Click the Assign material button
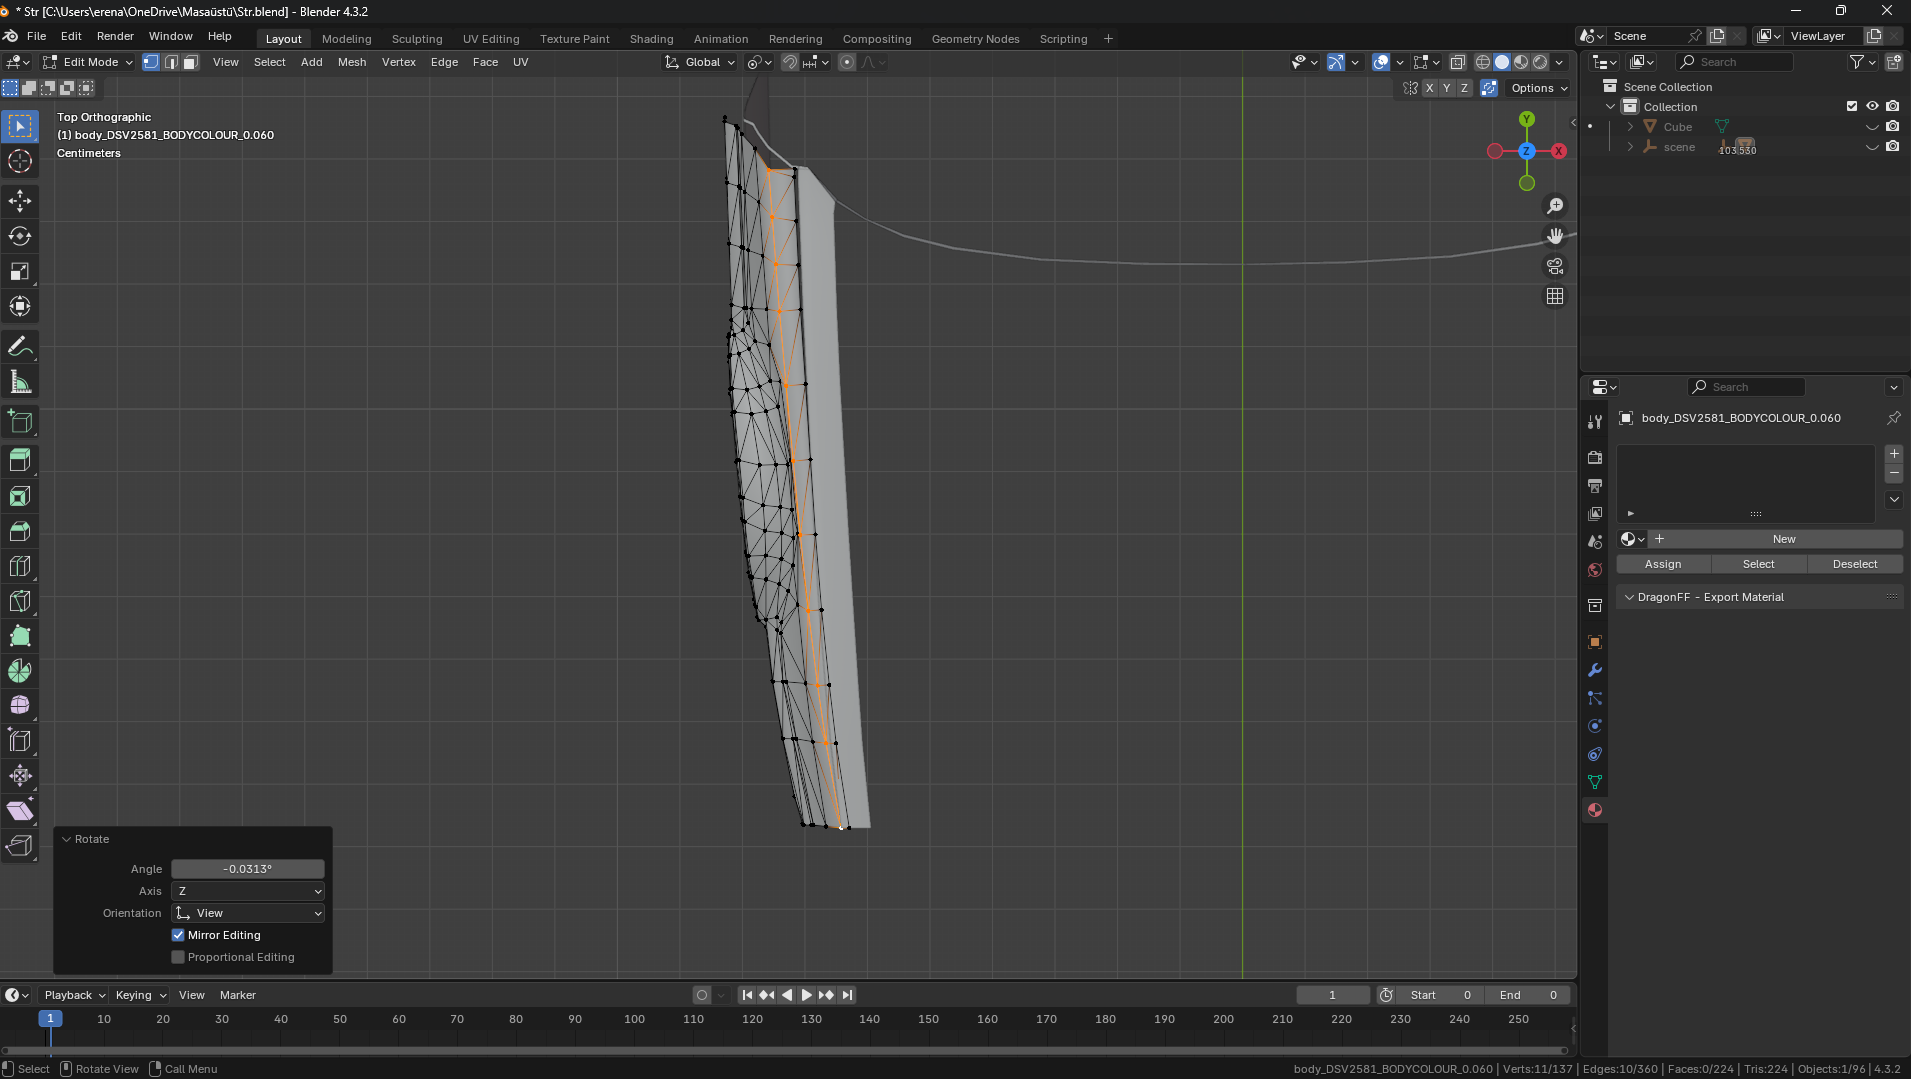The width and height of the screenshot is (1911, 1079). (1663, 564)
